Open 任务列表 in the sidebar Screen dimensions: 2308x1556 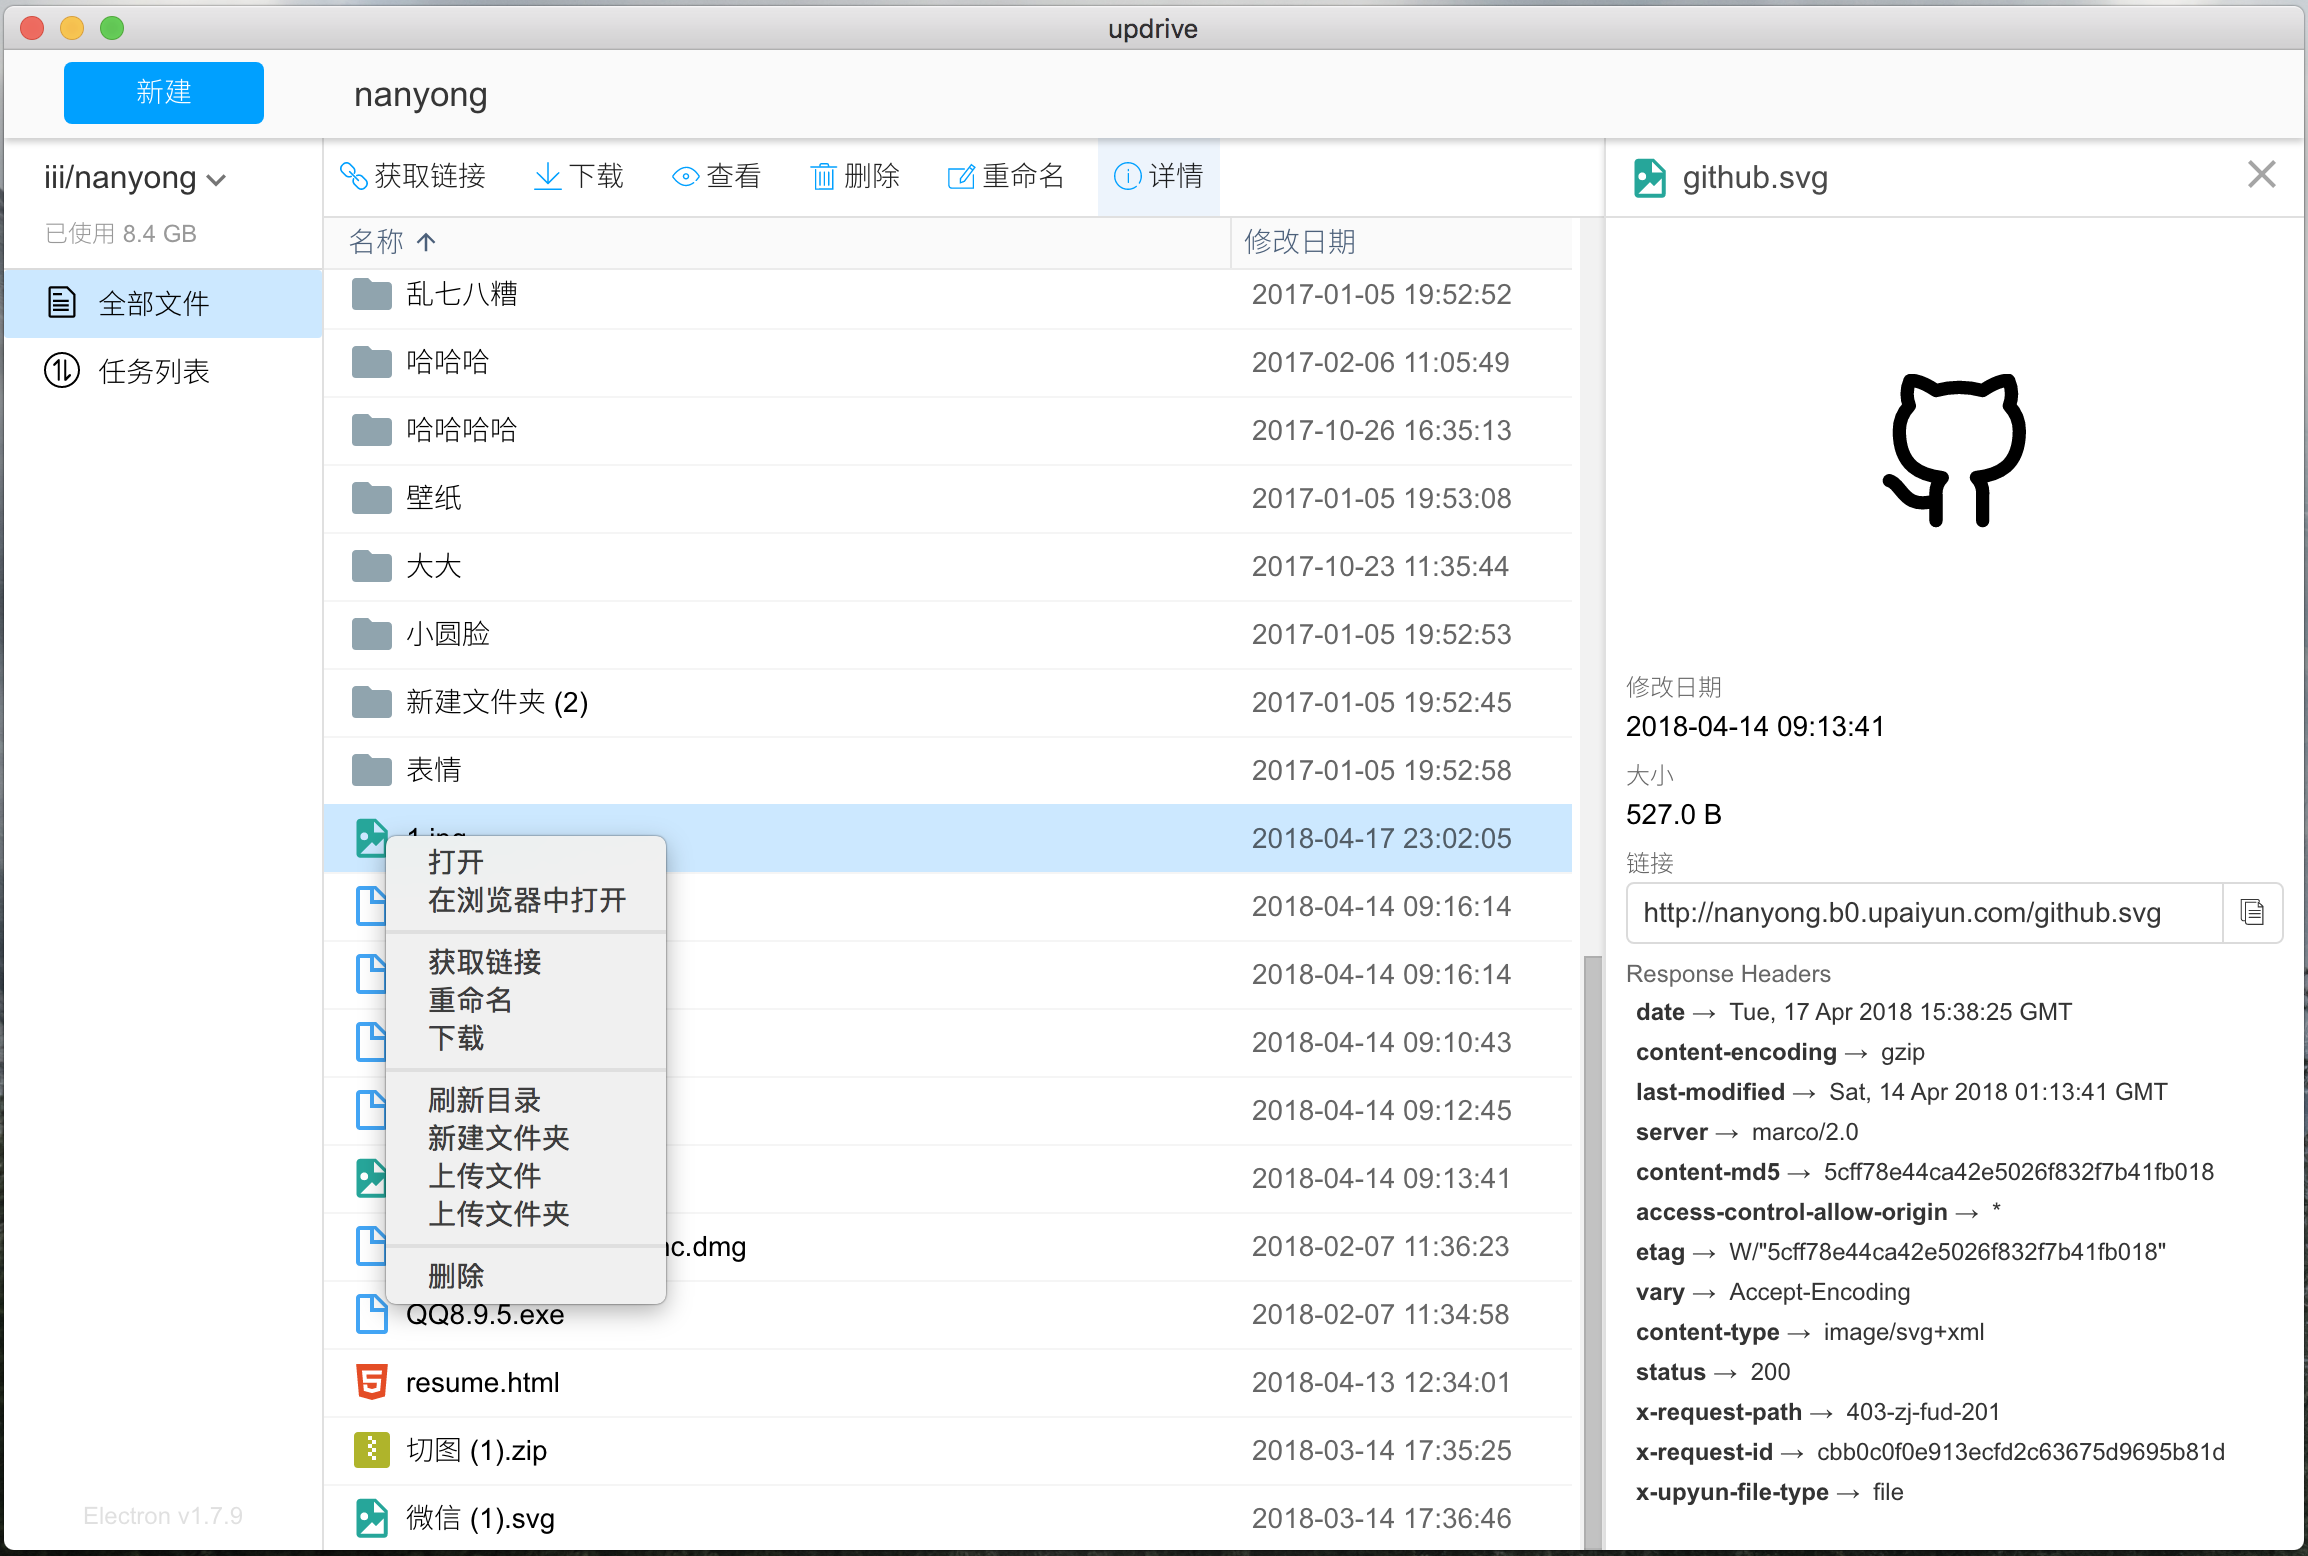tap(153, 371)
